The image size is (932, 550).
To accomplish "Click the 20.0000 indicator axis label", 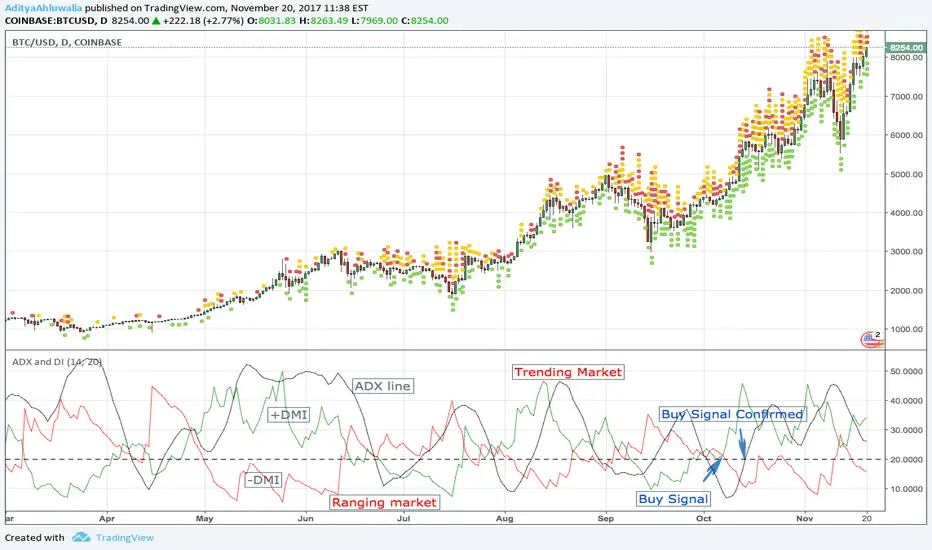I will pos(906,460).
